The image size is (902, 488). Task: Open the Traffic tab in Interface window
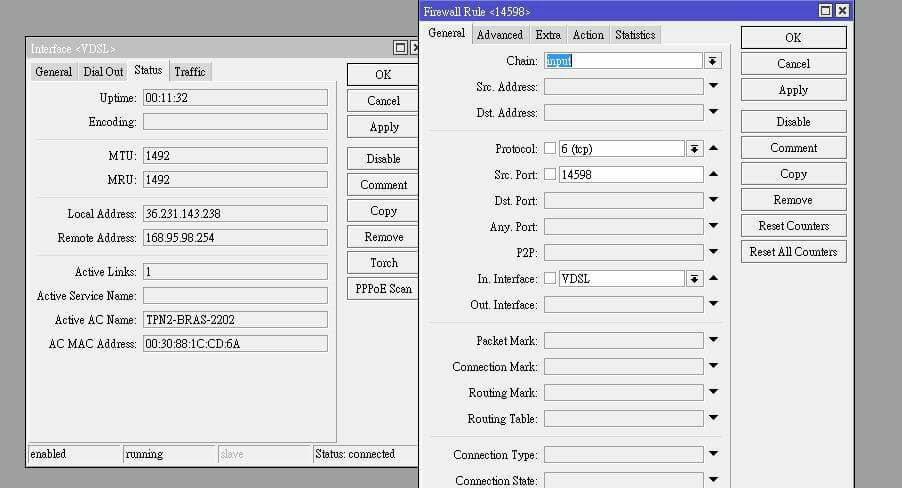[x=190, y=72]
